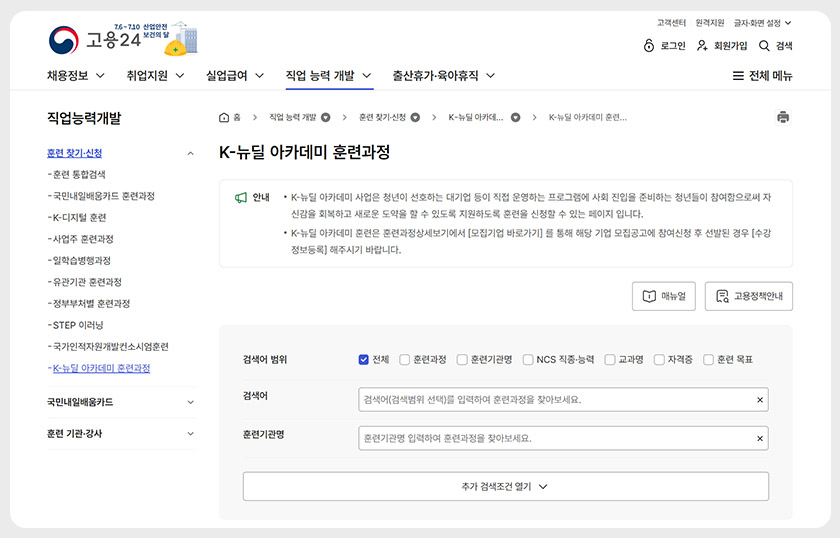Check the NCS 직종·능력 checkbox
This screenshot has width=840, height=538.
tap(528, 360)
